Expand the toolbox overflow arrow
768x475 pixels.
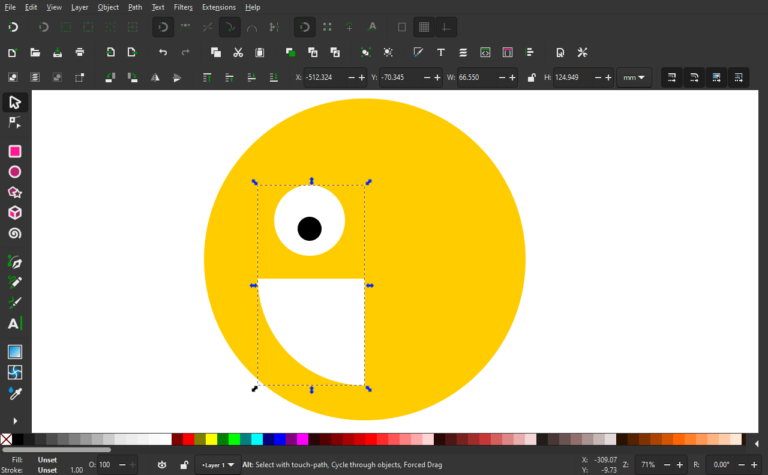[15, 421]
